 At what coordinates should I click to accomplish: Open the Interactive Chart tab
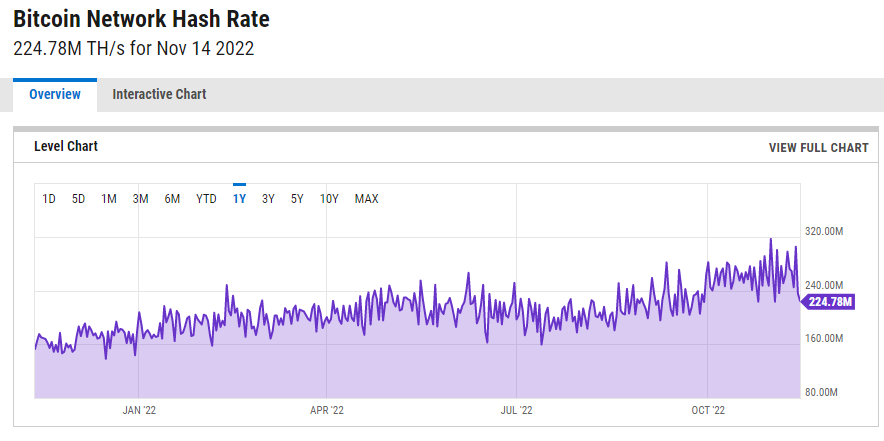point(159,94)
